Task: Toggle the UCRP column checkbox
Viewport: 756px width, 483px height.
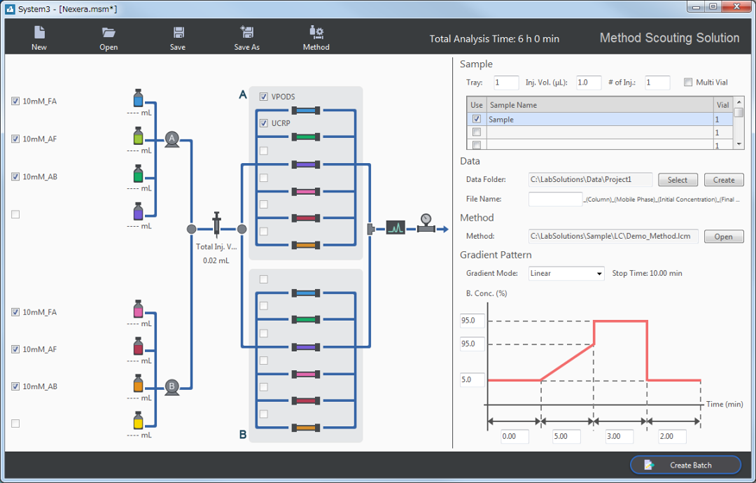Action: coord(264,124)
